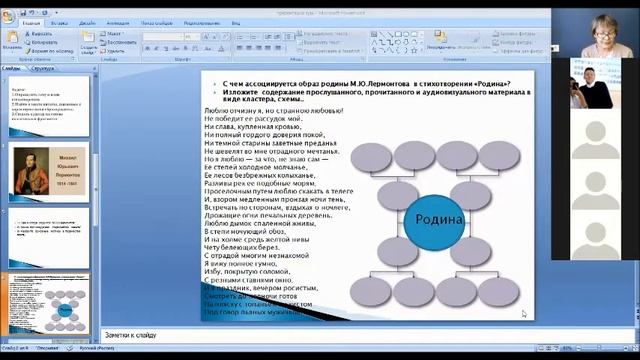Screen dimensions: 640x360
Task: Toggle text shadow formatting
Action: click(185, 49)
